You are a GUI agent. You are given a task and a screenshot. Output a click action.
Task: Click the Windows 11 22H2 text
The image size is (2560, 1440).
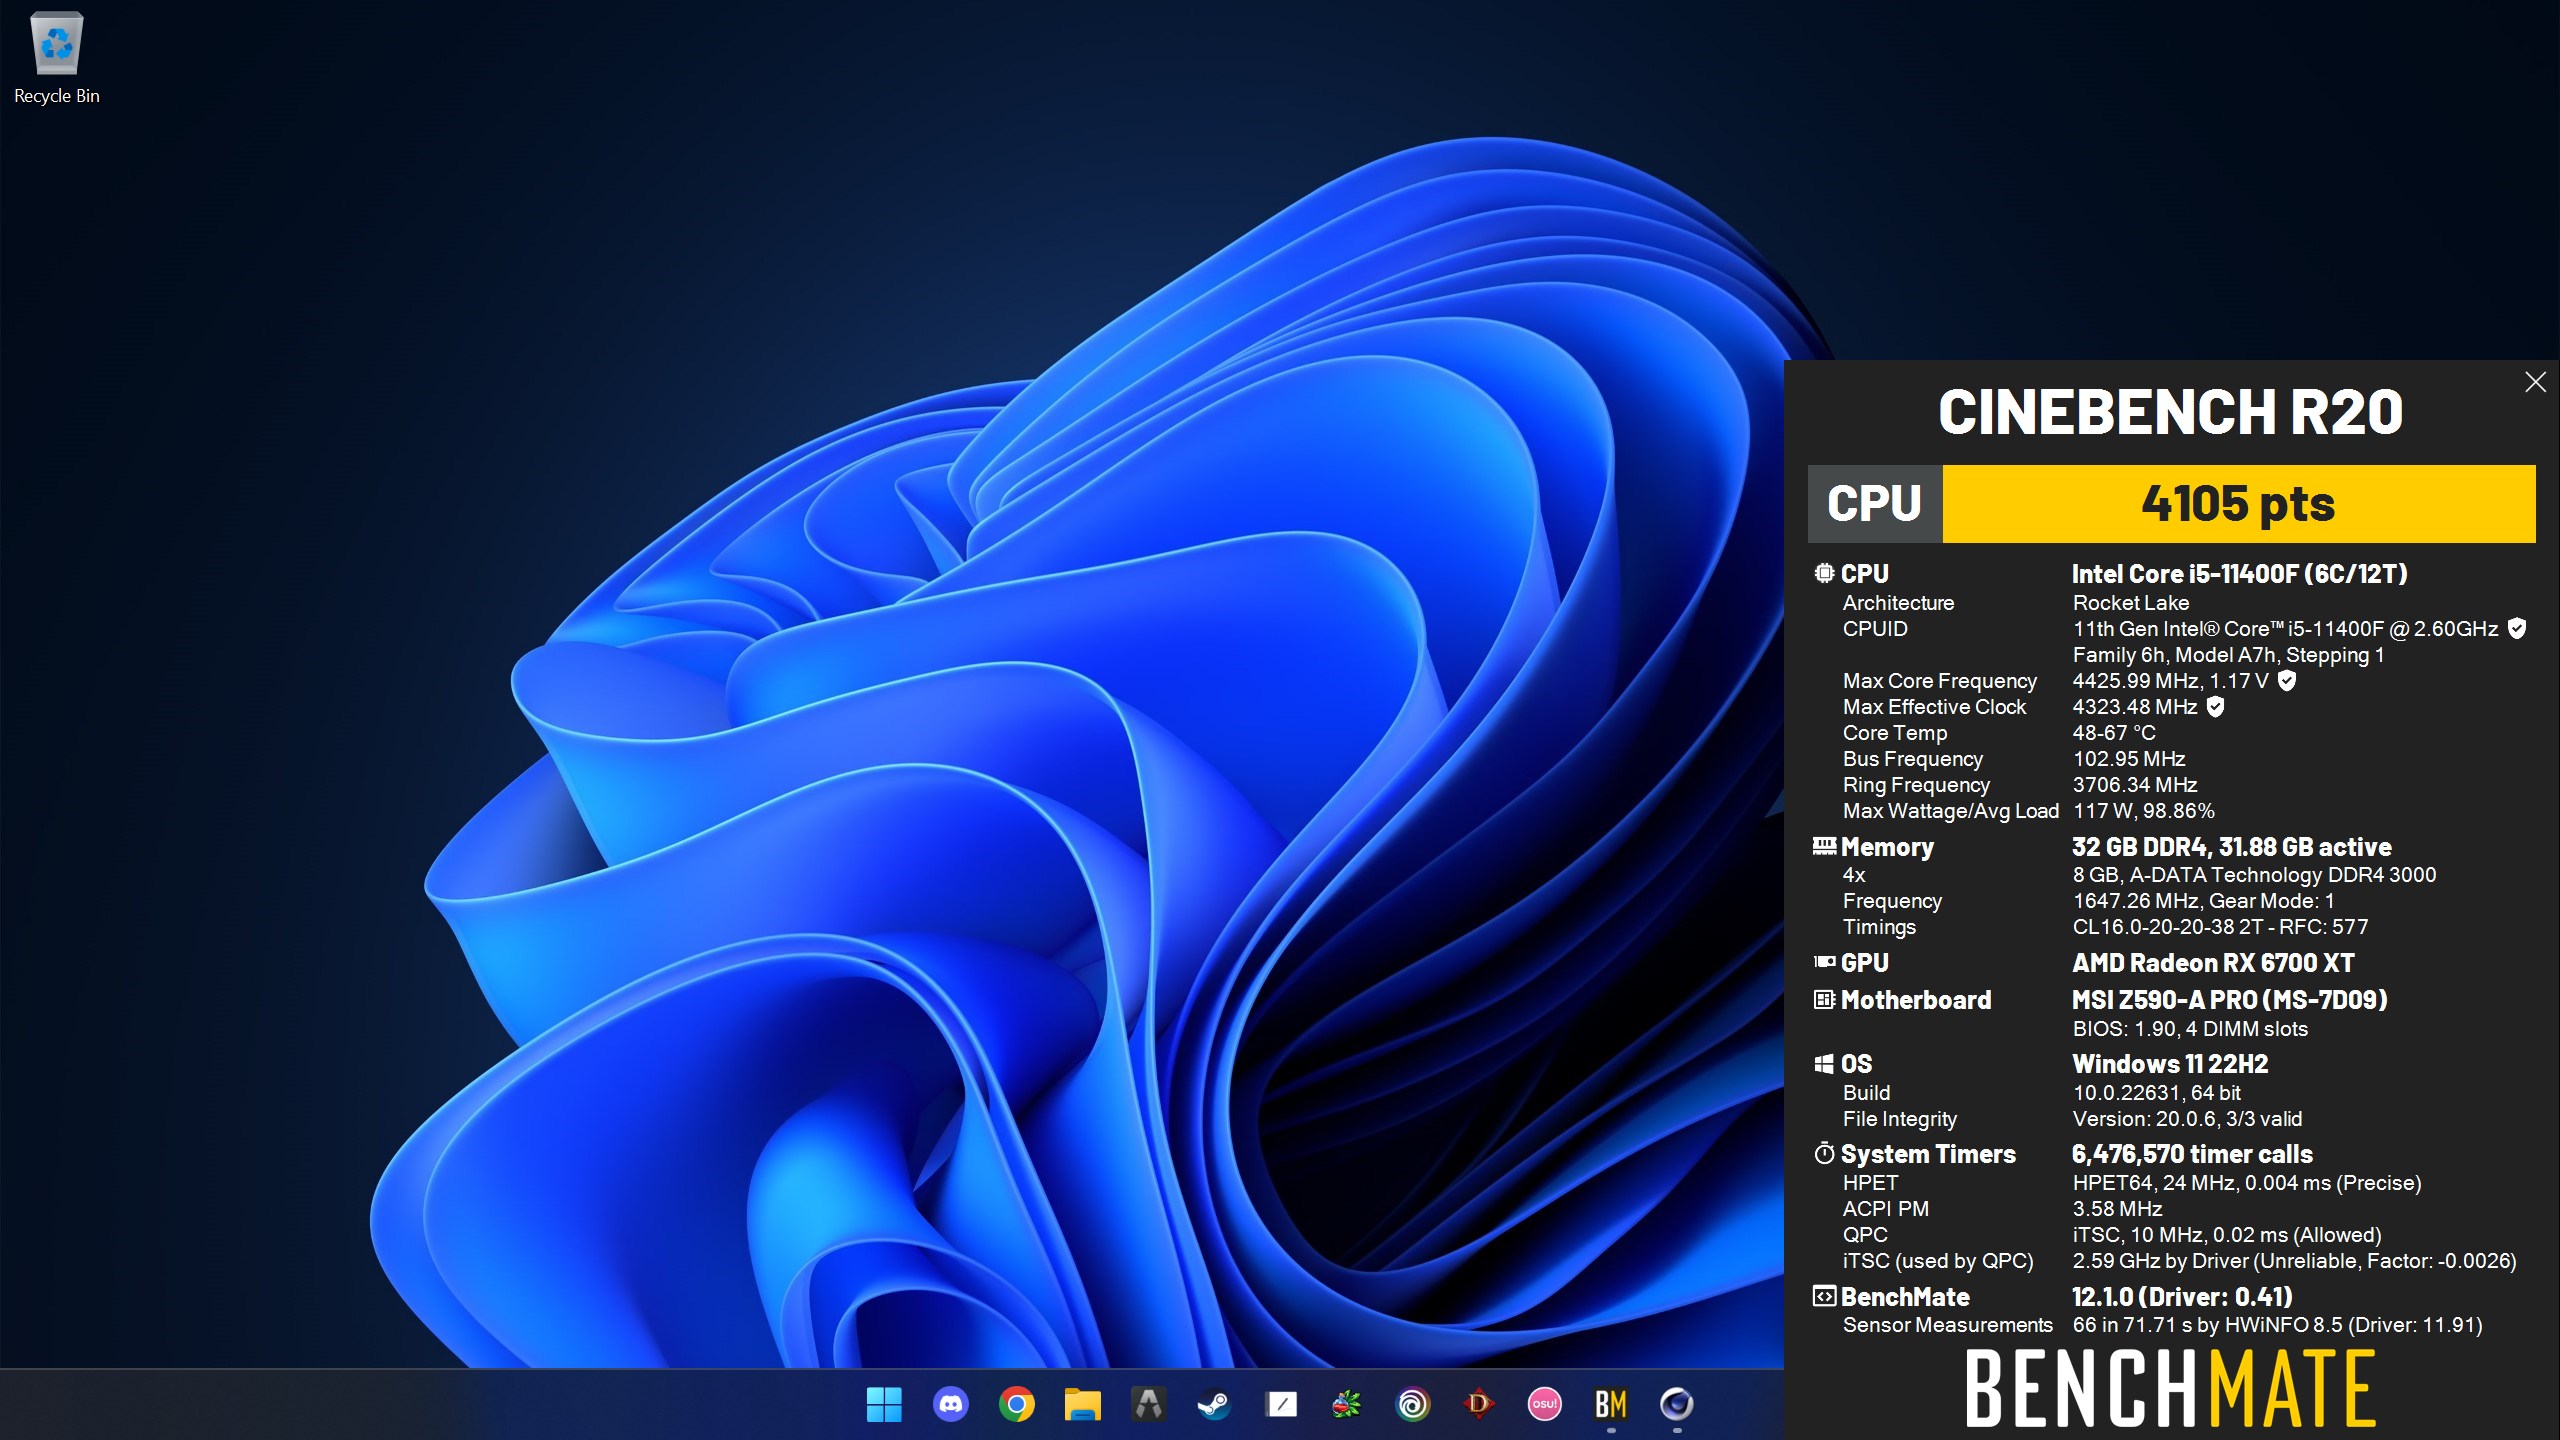(x=2170, y=1064)
